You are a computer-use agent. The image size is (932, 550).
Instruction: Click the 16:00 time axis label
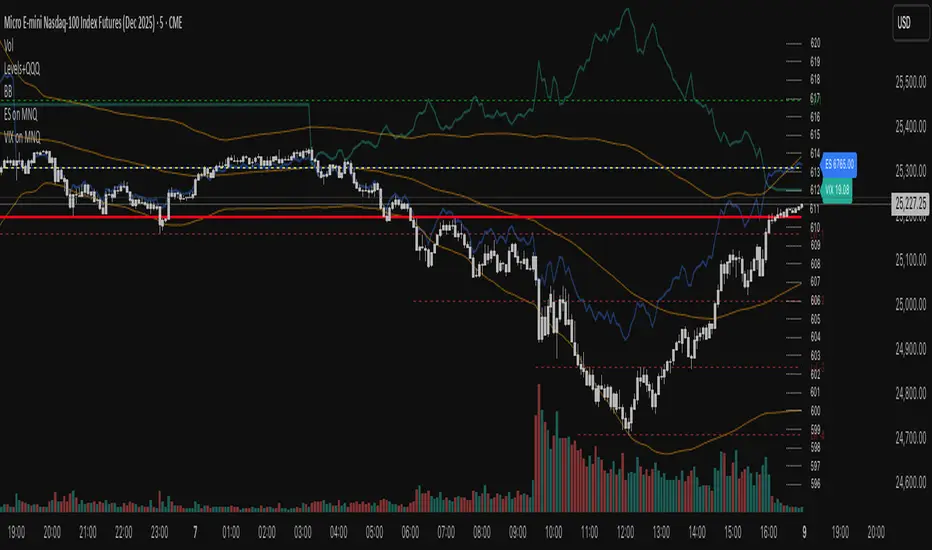pos(769,532)
